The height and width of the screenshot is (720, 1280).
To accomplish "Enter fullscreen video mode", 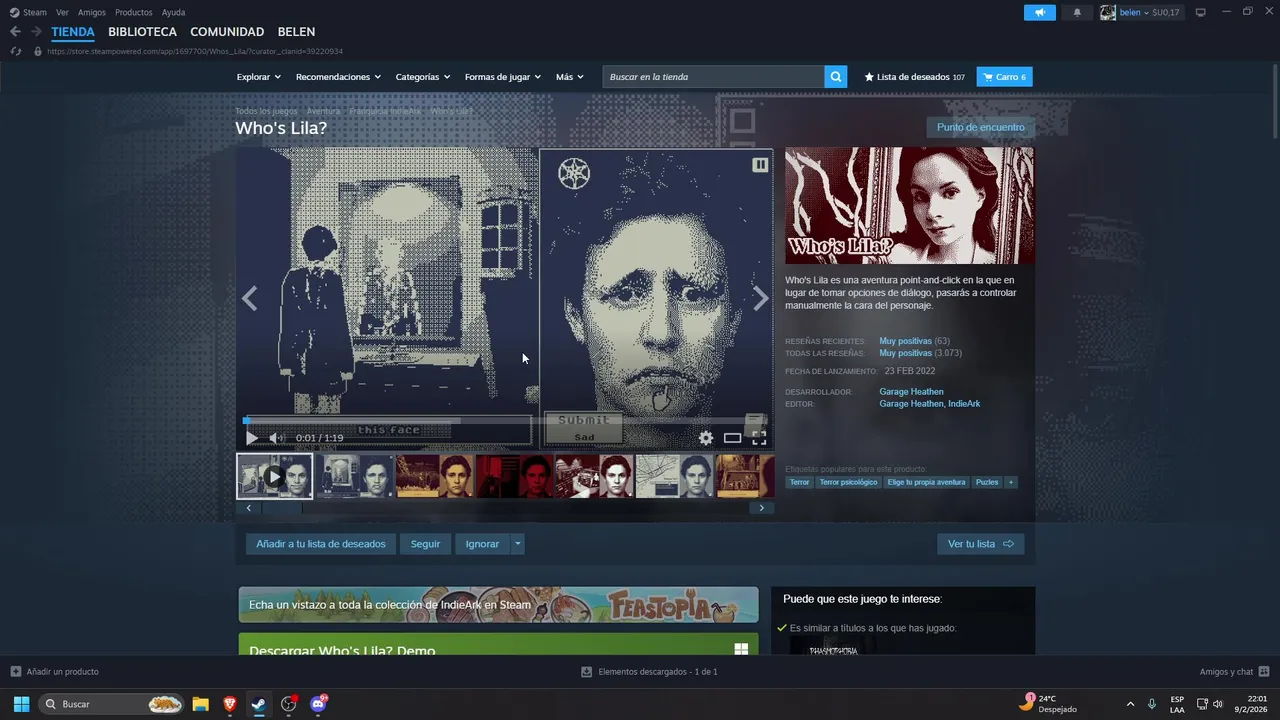I will (759, 438).
